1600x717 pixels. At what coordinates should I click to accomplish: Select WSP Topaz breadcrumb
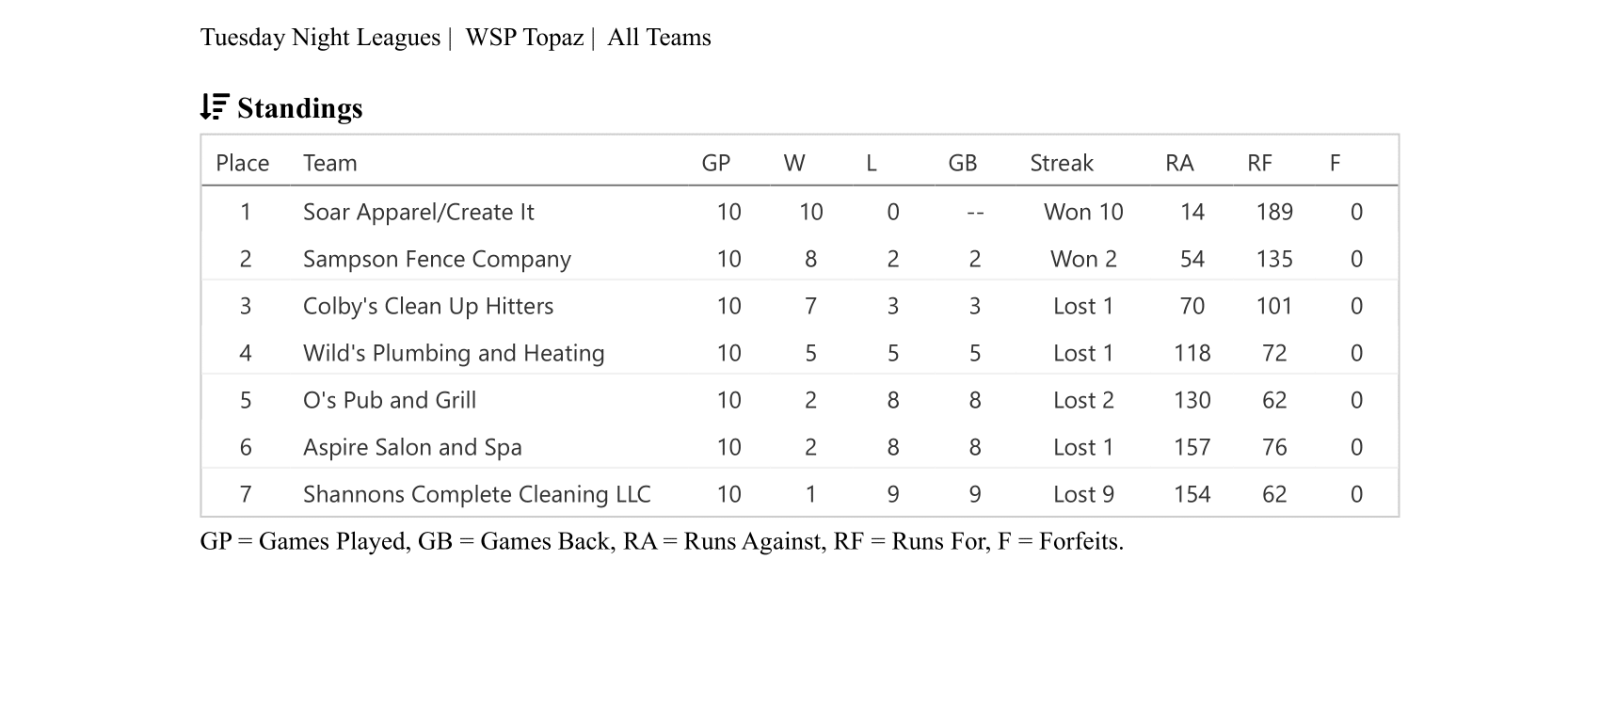pos(524,38)
